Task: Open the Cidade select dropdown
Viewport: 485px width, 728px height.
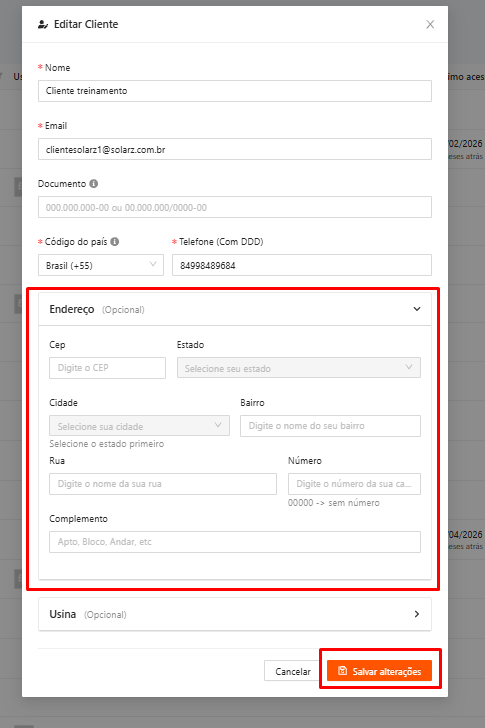Action: click(x=139, y=426)
